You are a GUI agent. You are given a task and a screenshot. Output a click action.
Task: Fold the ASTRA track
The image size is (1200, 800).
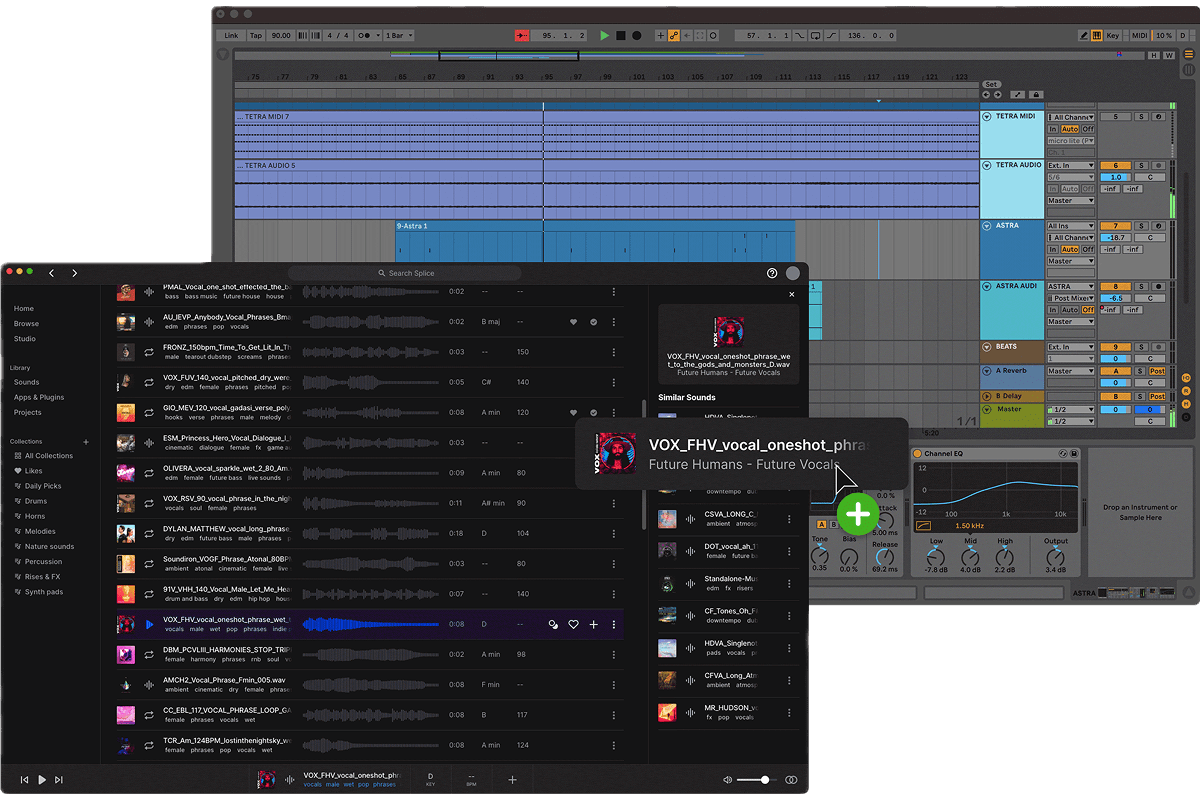pos(987,226)
